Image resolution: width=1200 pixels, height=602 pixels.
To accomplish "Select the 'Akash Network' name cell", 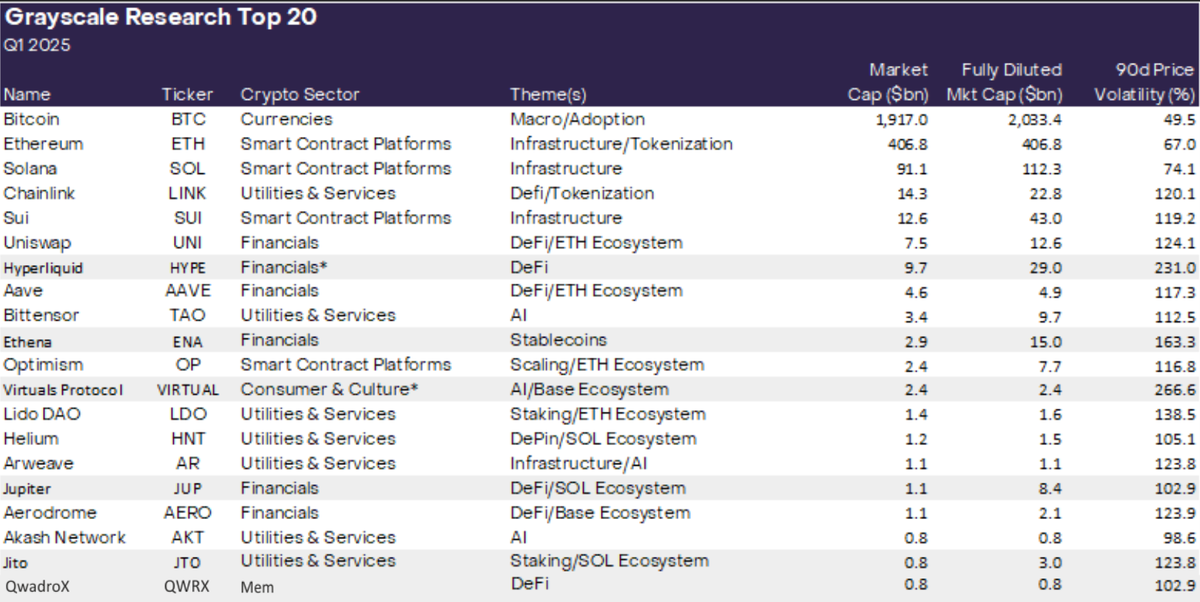I will pyautogui.click(x=65, y=537).
